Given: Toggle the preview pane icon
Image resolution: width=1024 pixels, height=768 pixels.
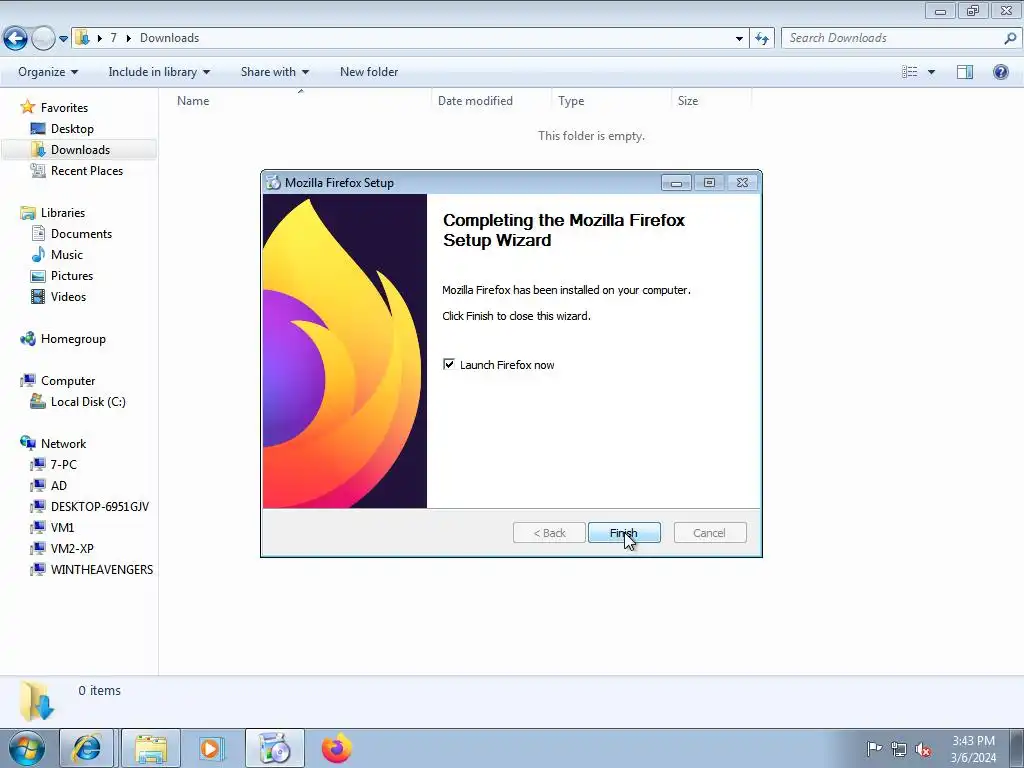Looking at the screenshot, I should (965, 72).
